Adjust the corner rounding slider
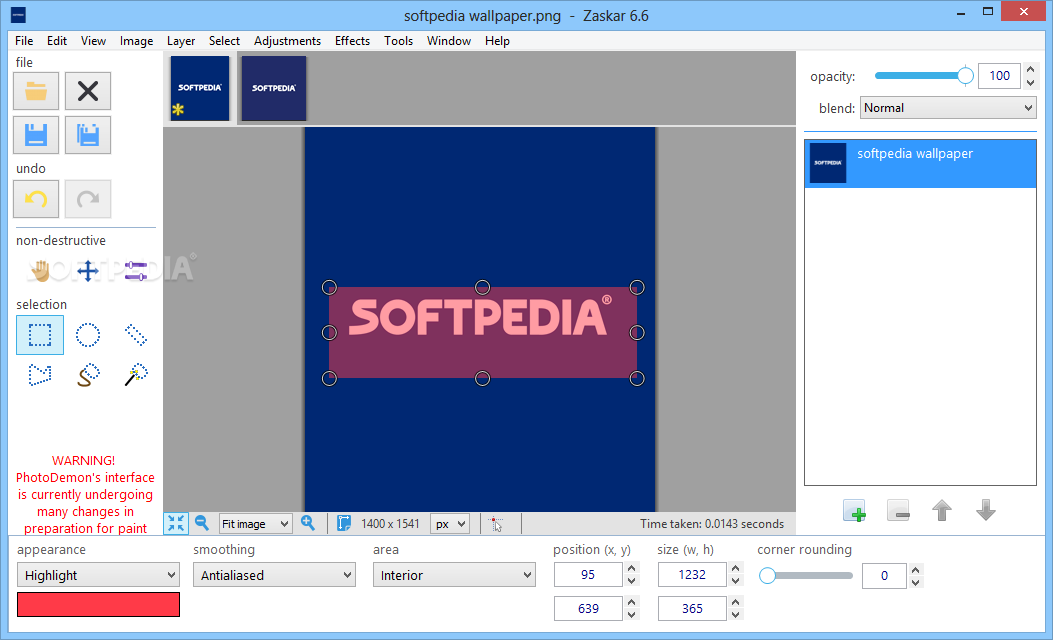 pyautogui.click(x=806, y=576)
